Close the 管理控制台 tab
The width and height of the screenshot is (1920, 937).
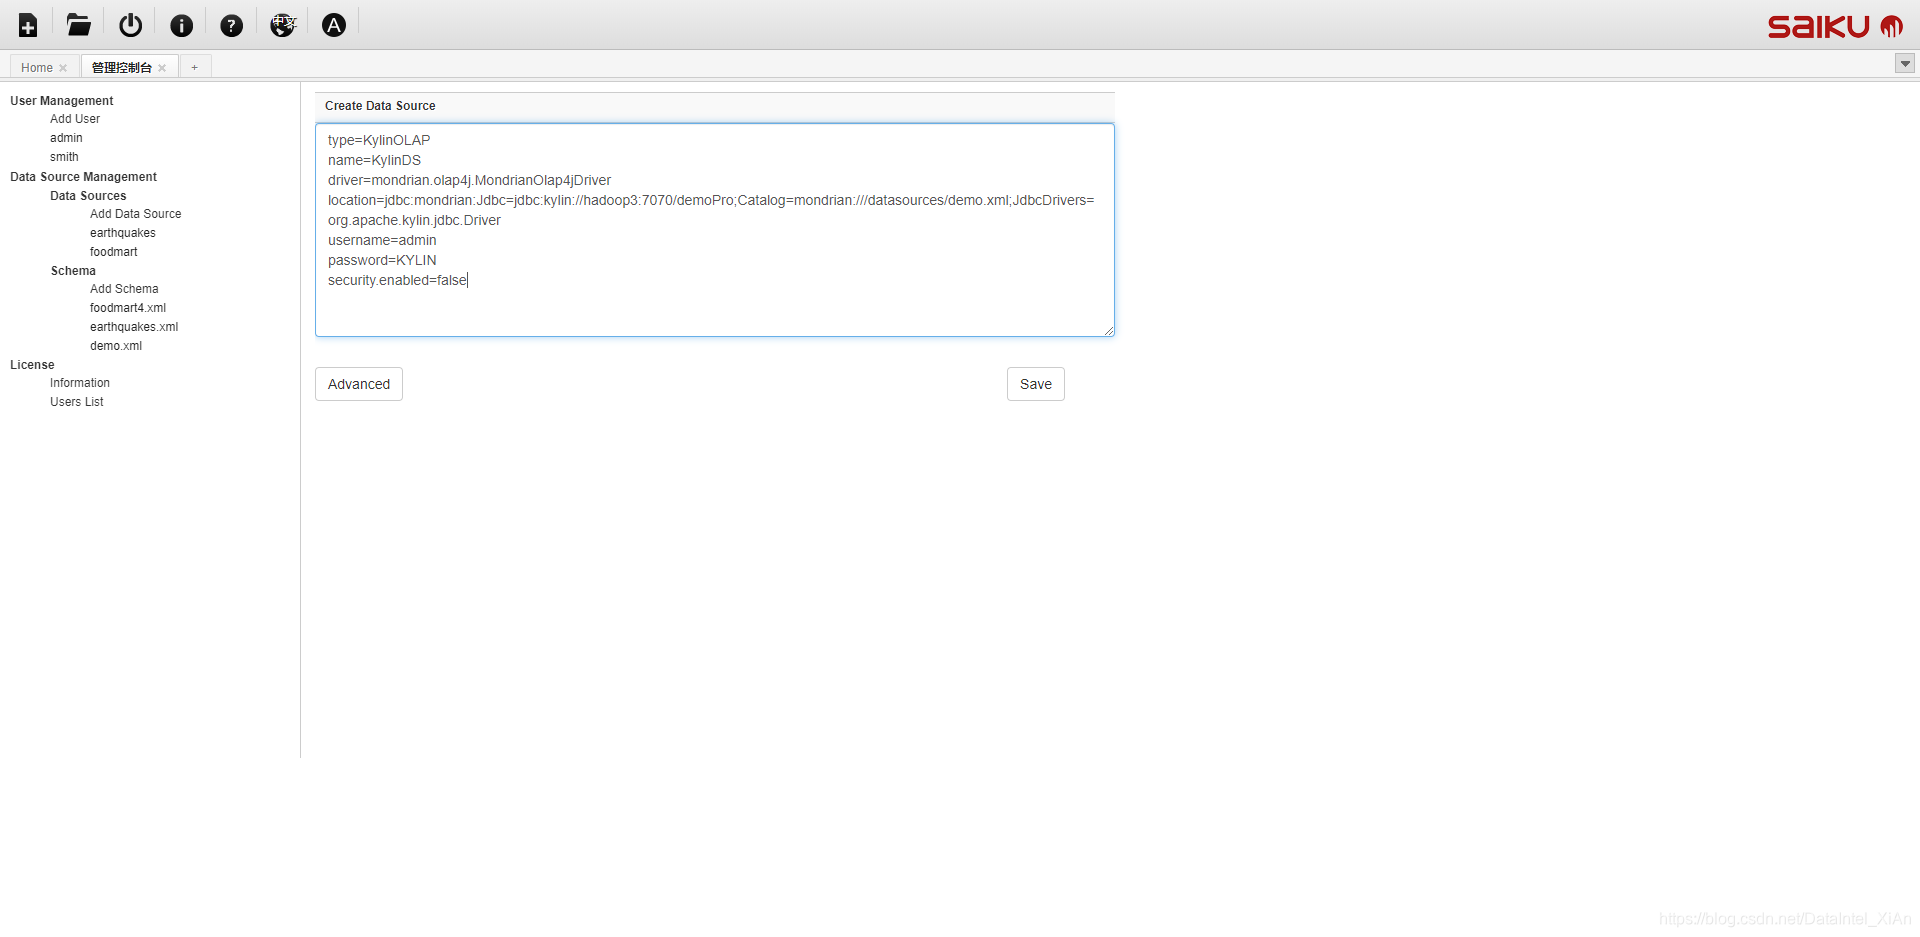click(x=162, y=68)
